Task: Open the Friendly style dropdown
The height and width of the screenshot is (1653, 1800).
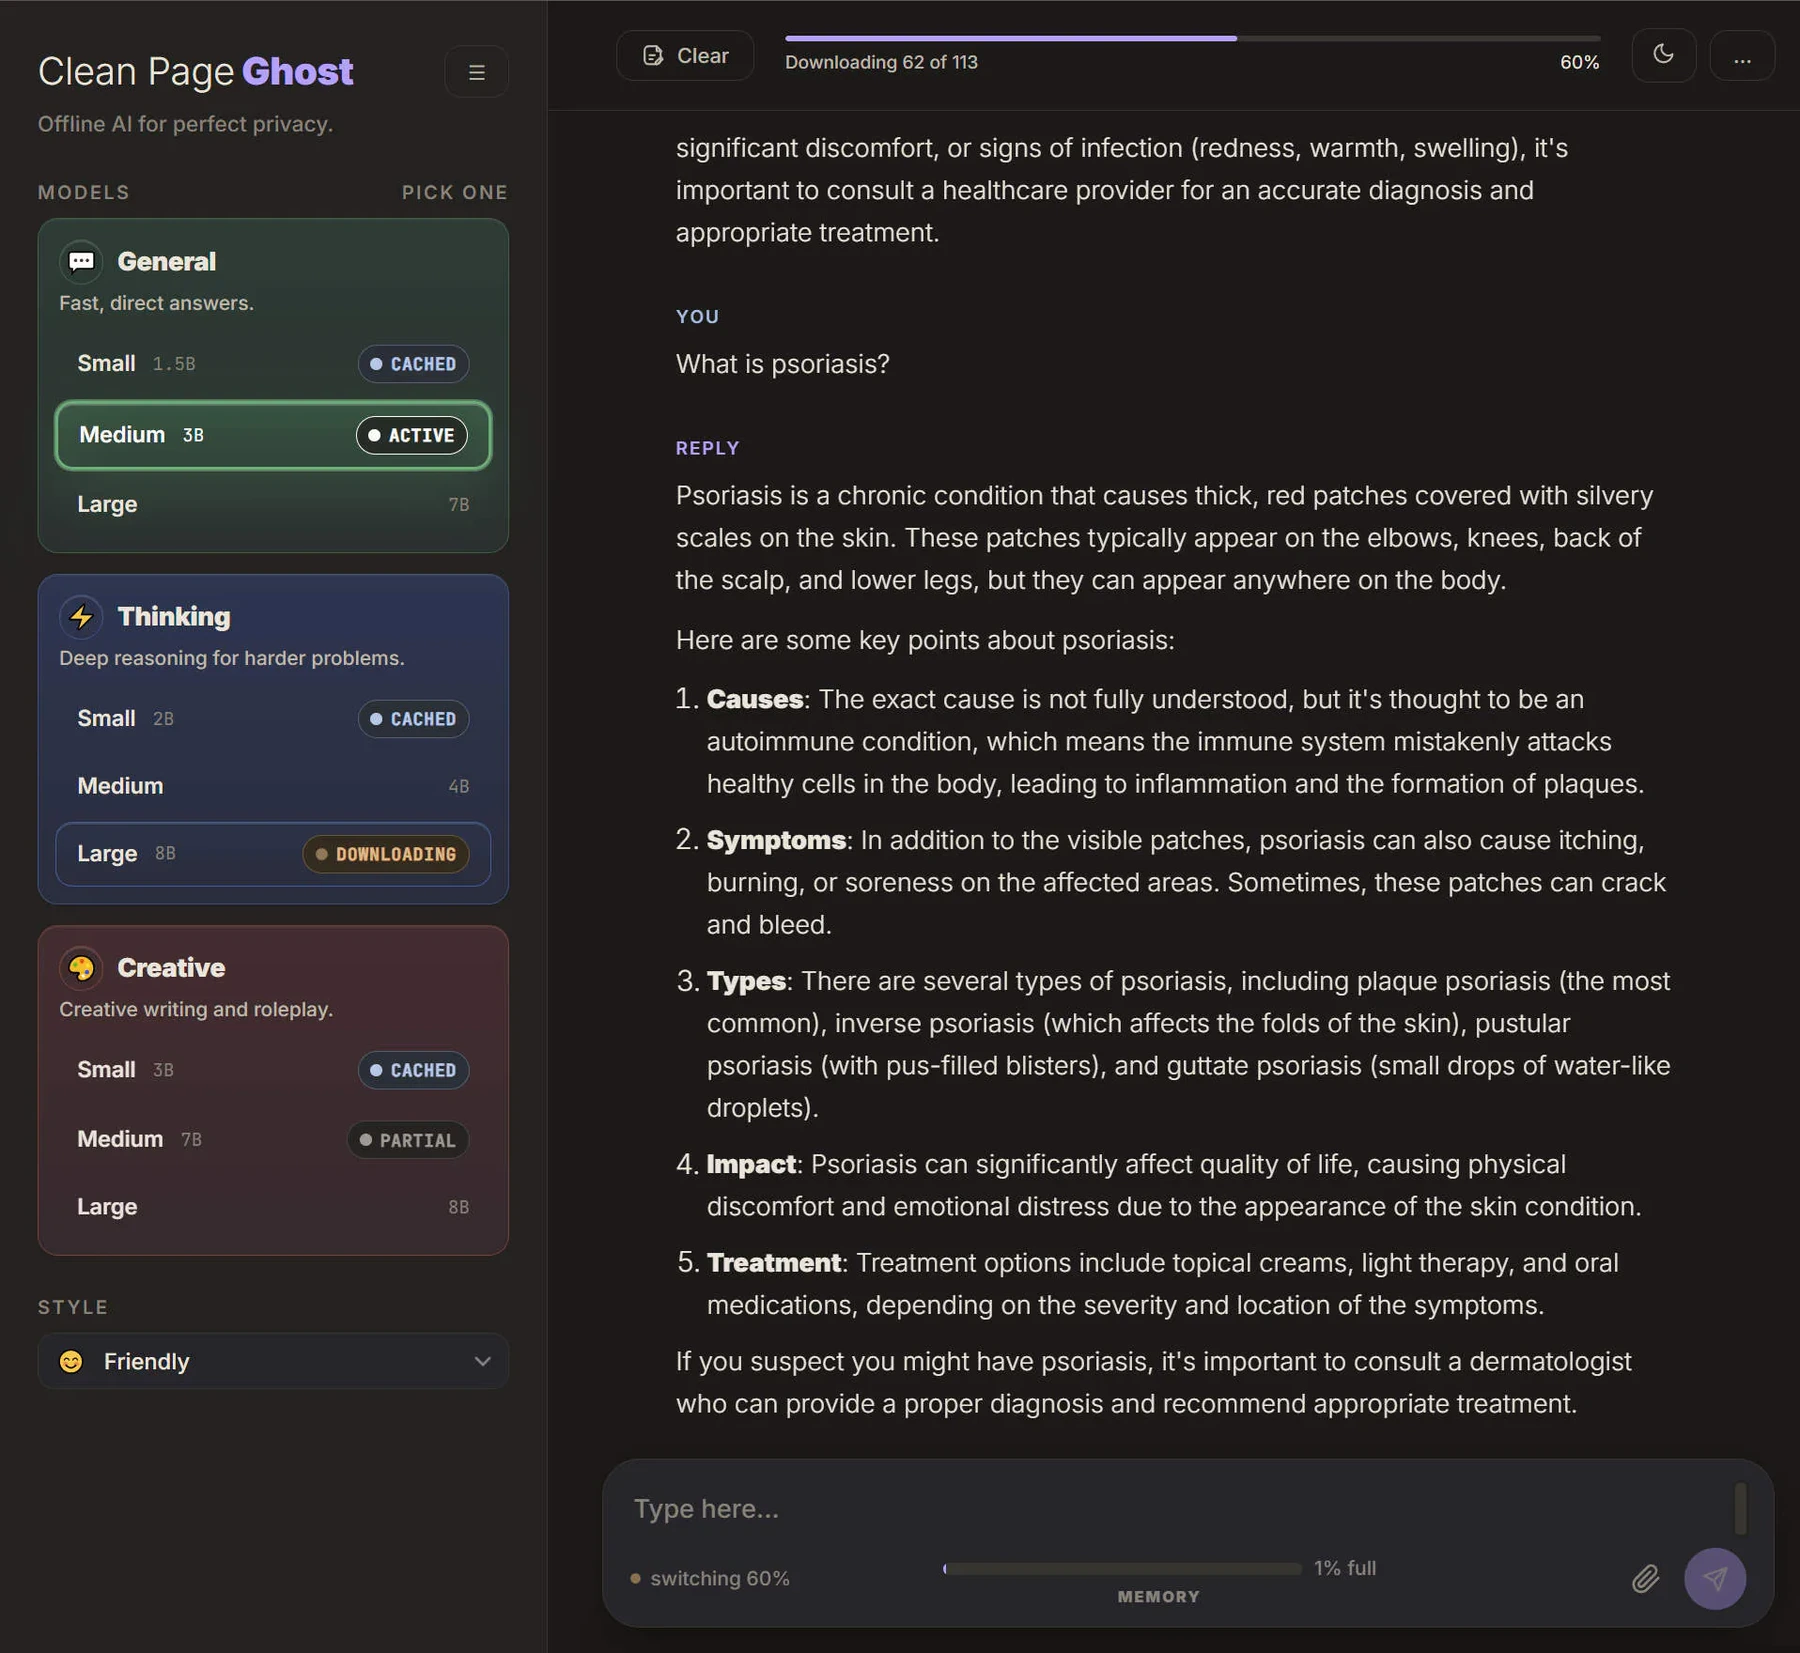Action: coord(273,1361)
